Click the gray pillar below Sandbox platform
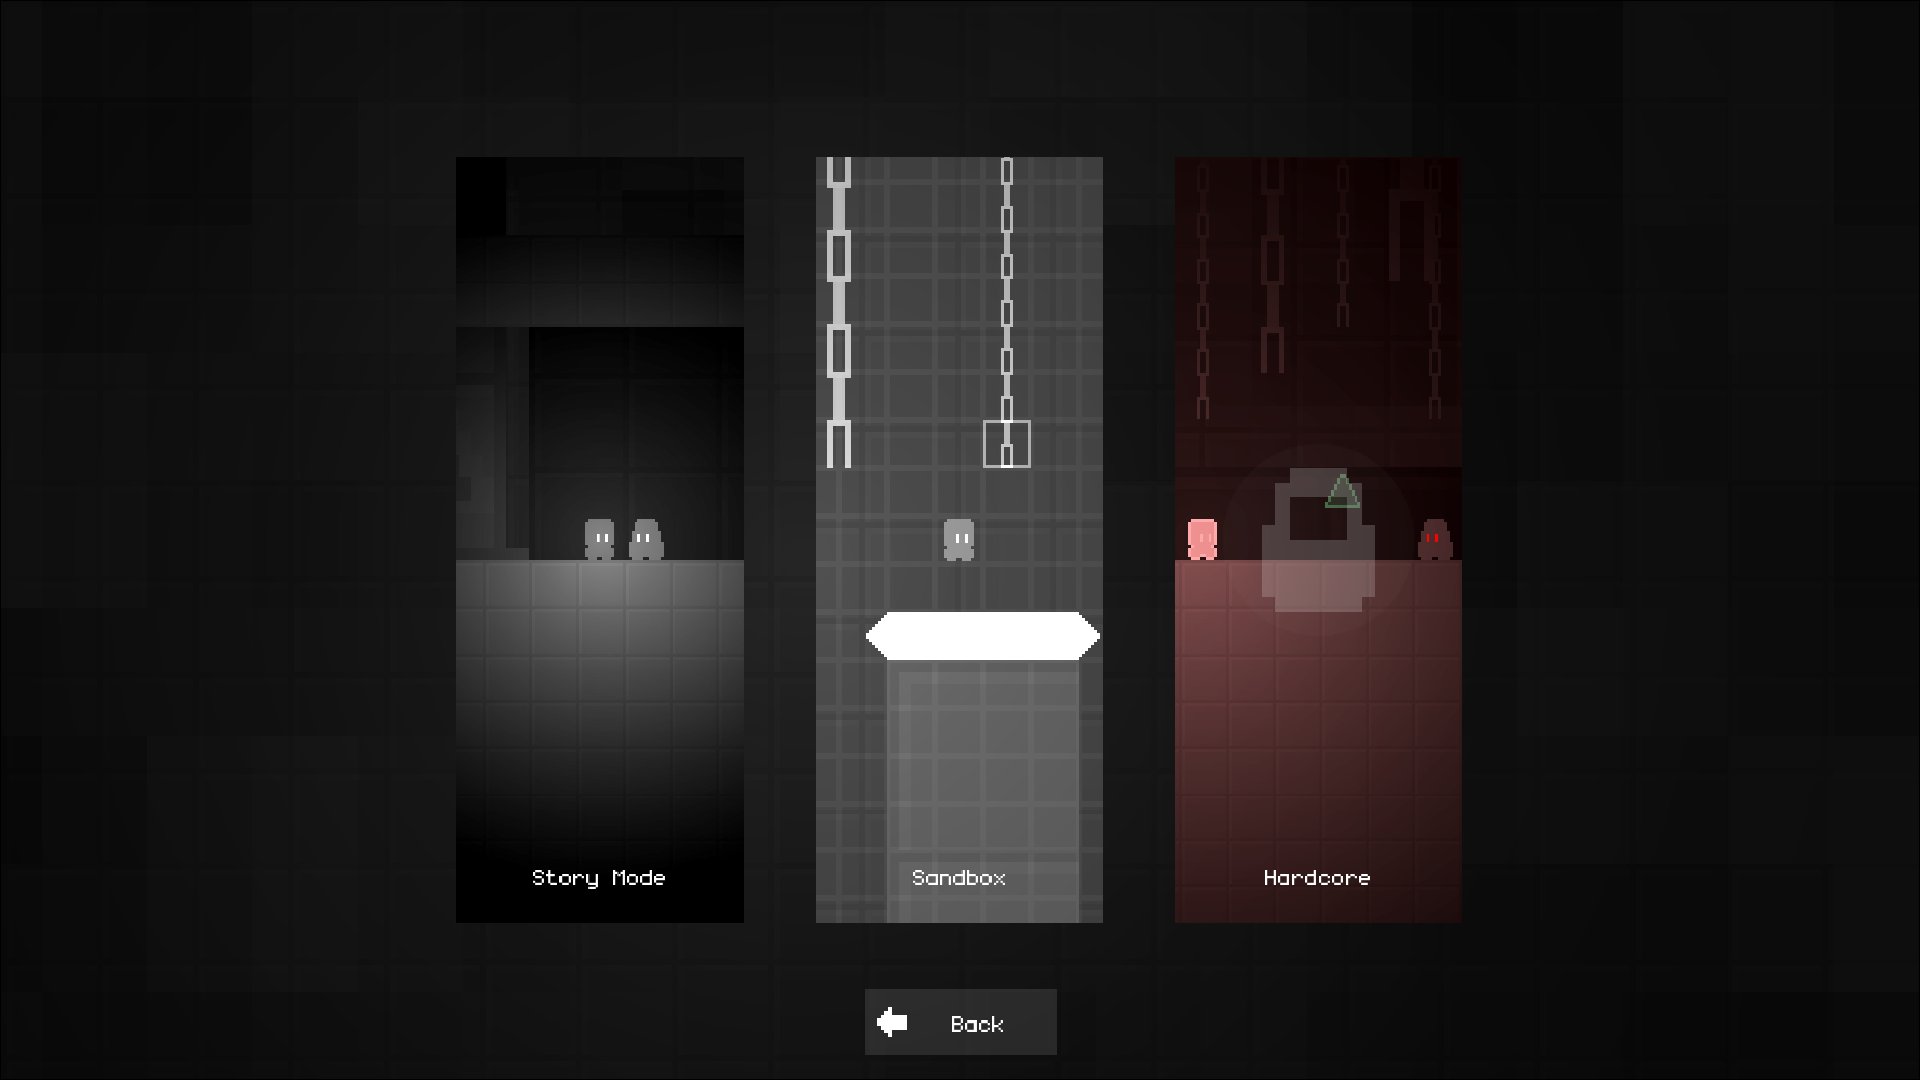This screenshot has width=1920, height=1080. pos(983,791)
